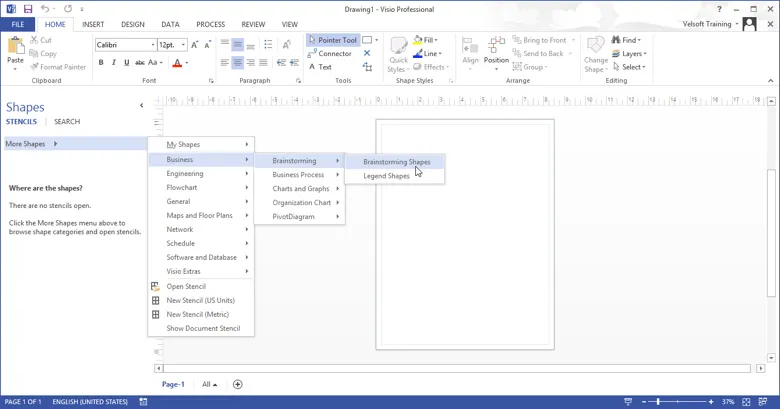The width and height of the screenshot is (780, 409).
Task: Open the Position shapes menu
Action: (x=496, y=54)
